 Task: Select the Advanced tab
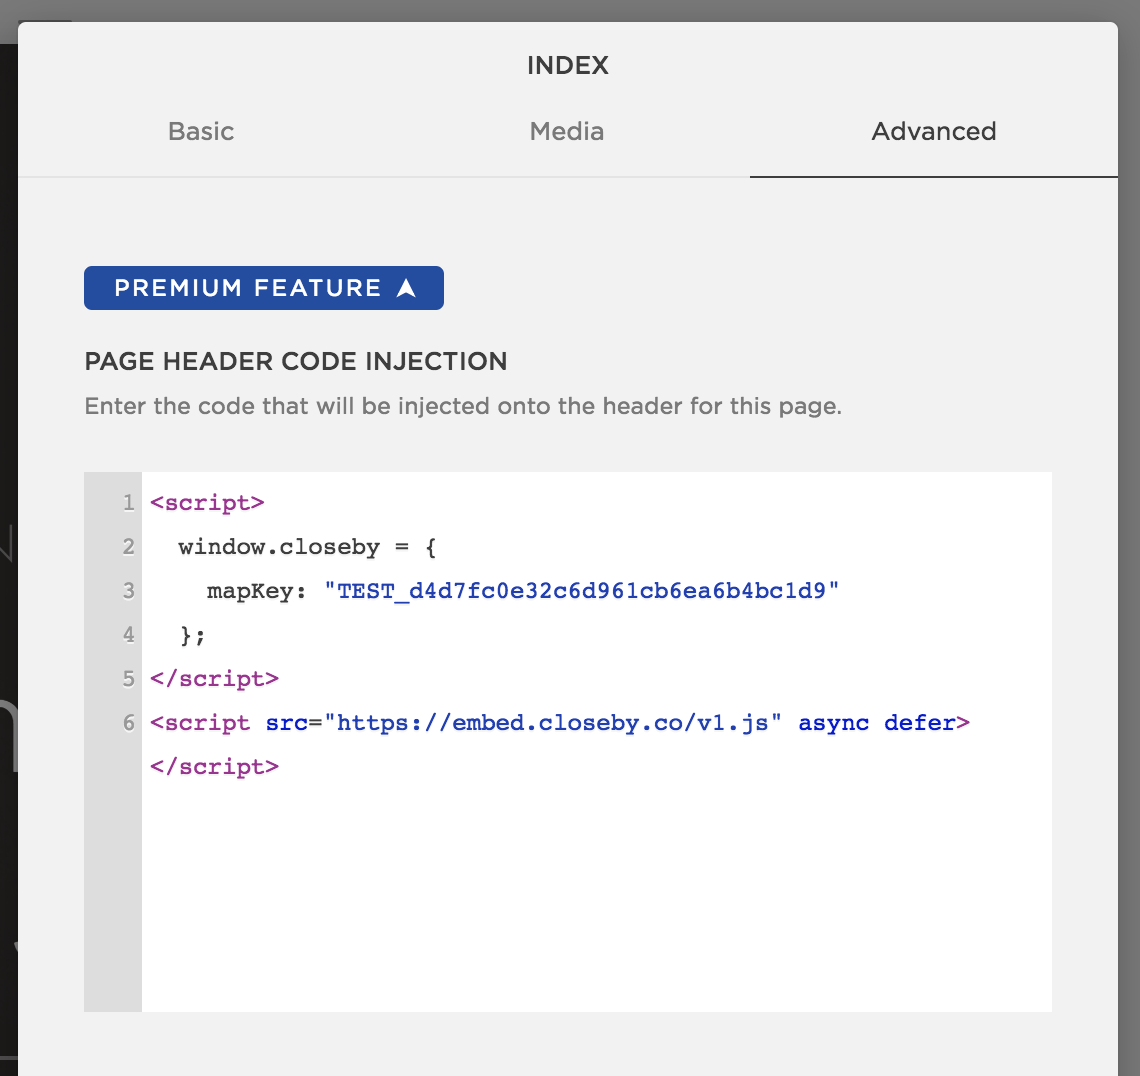coord(934,132)
